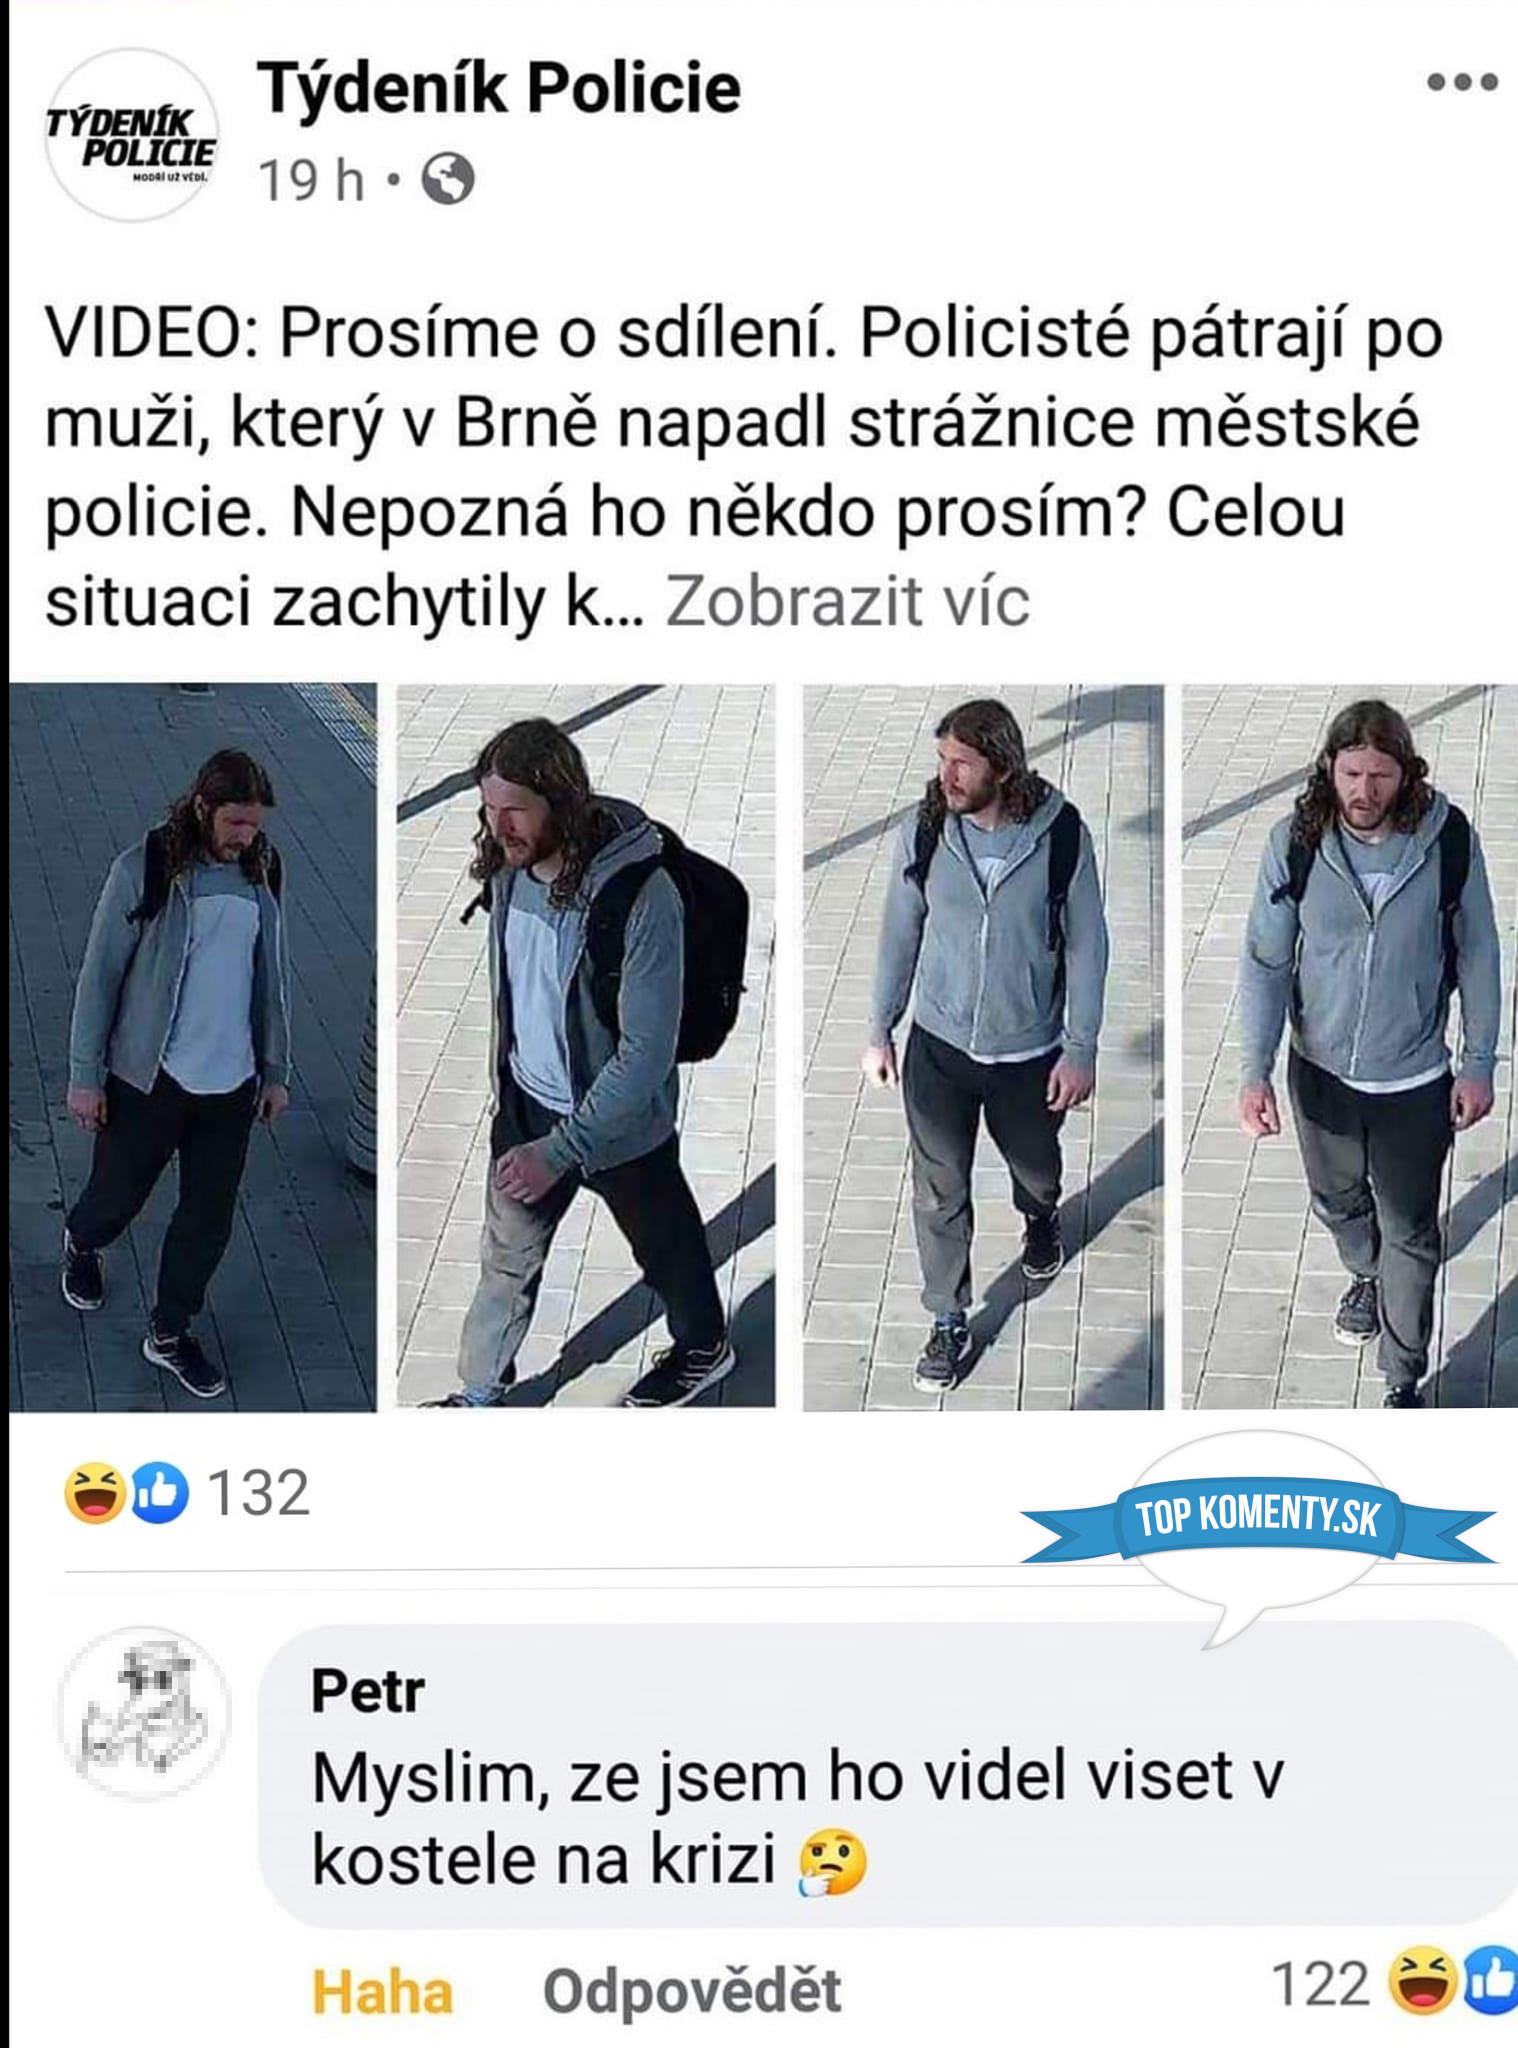Open Petr's pixelated profile avatar

point(146,1711)
